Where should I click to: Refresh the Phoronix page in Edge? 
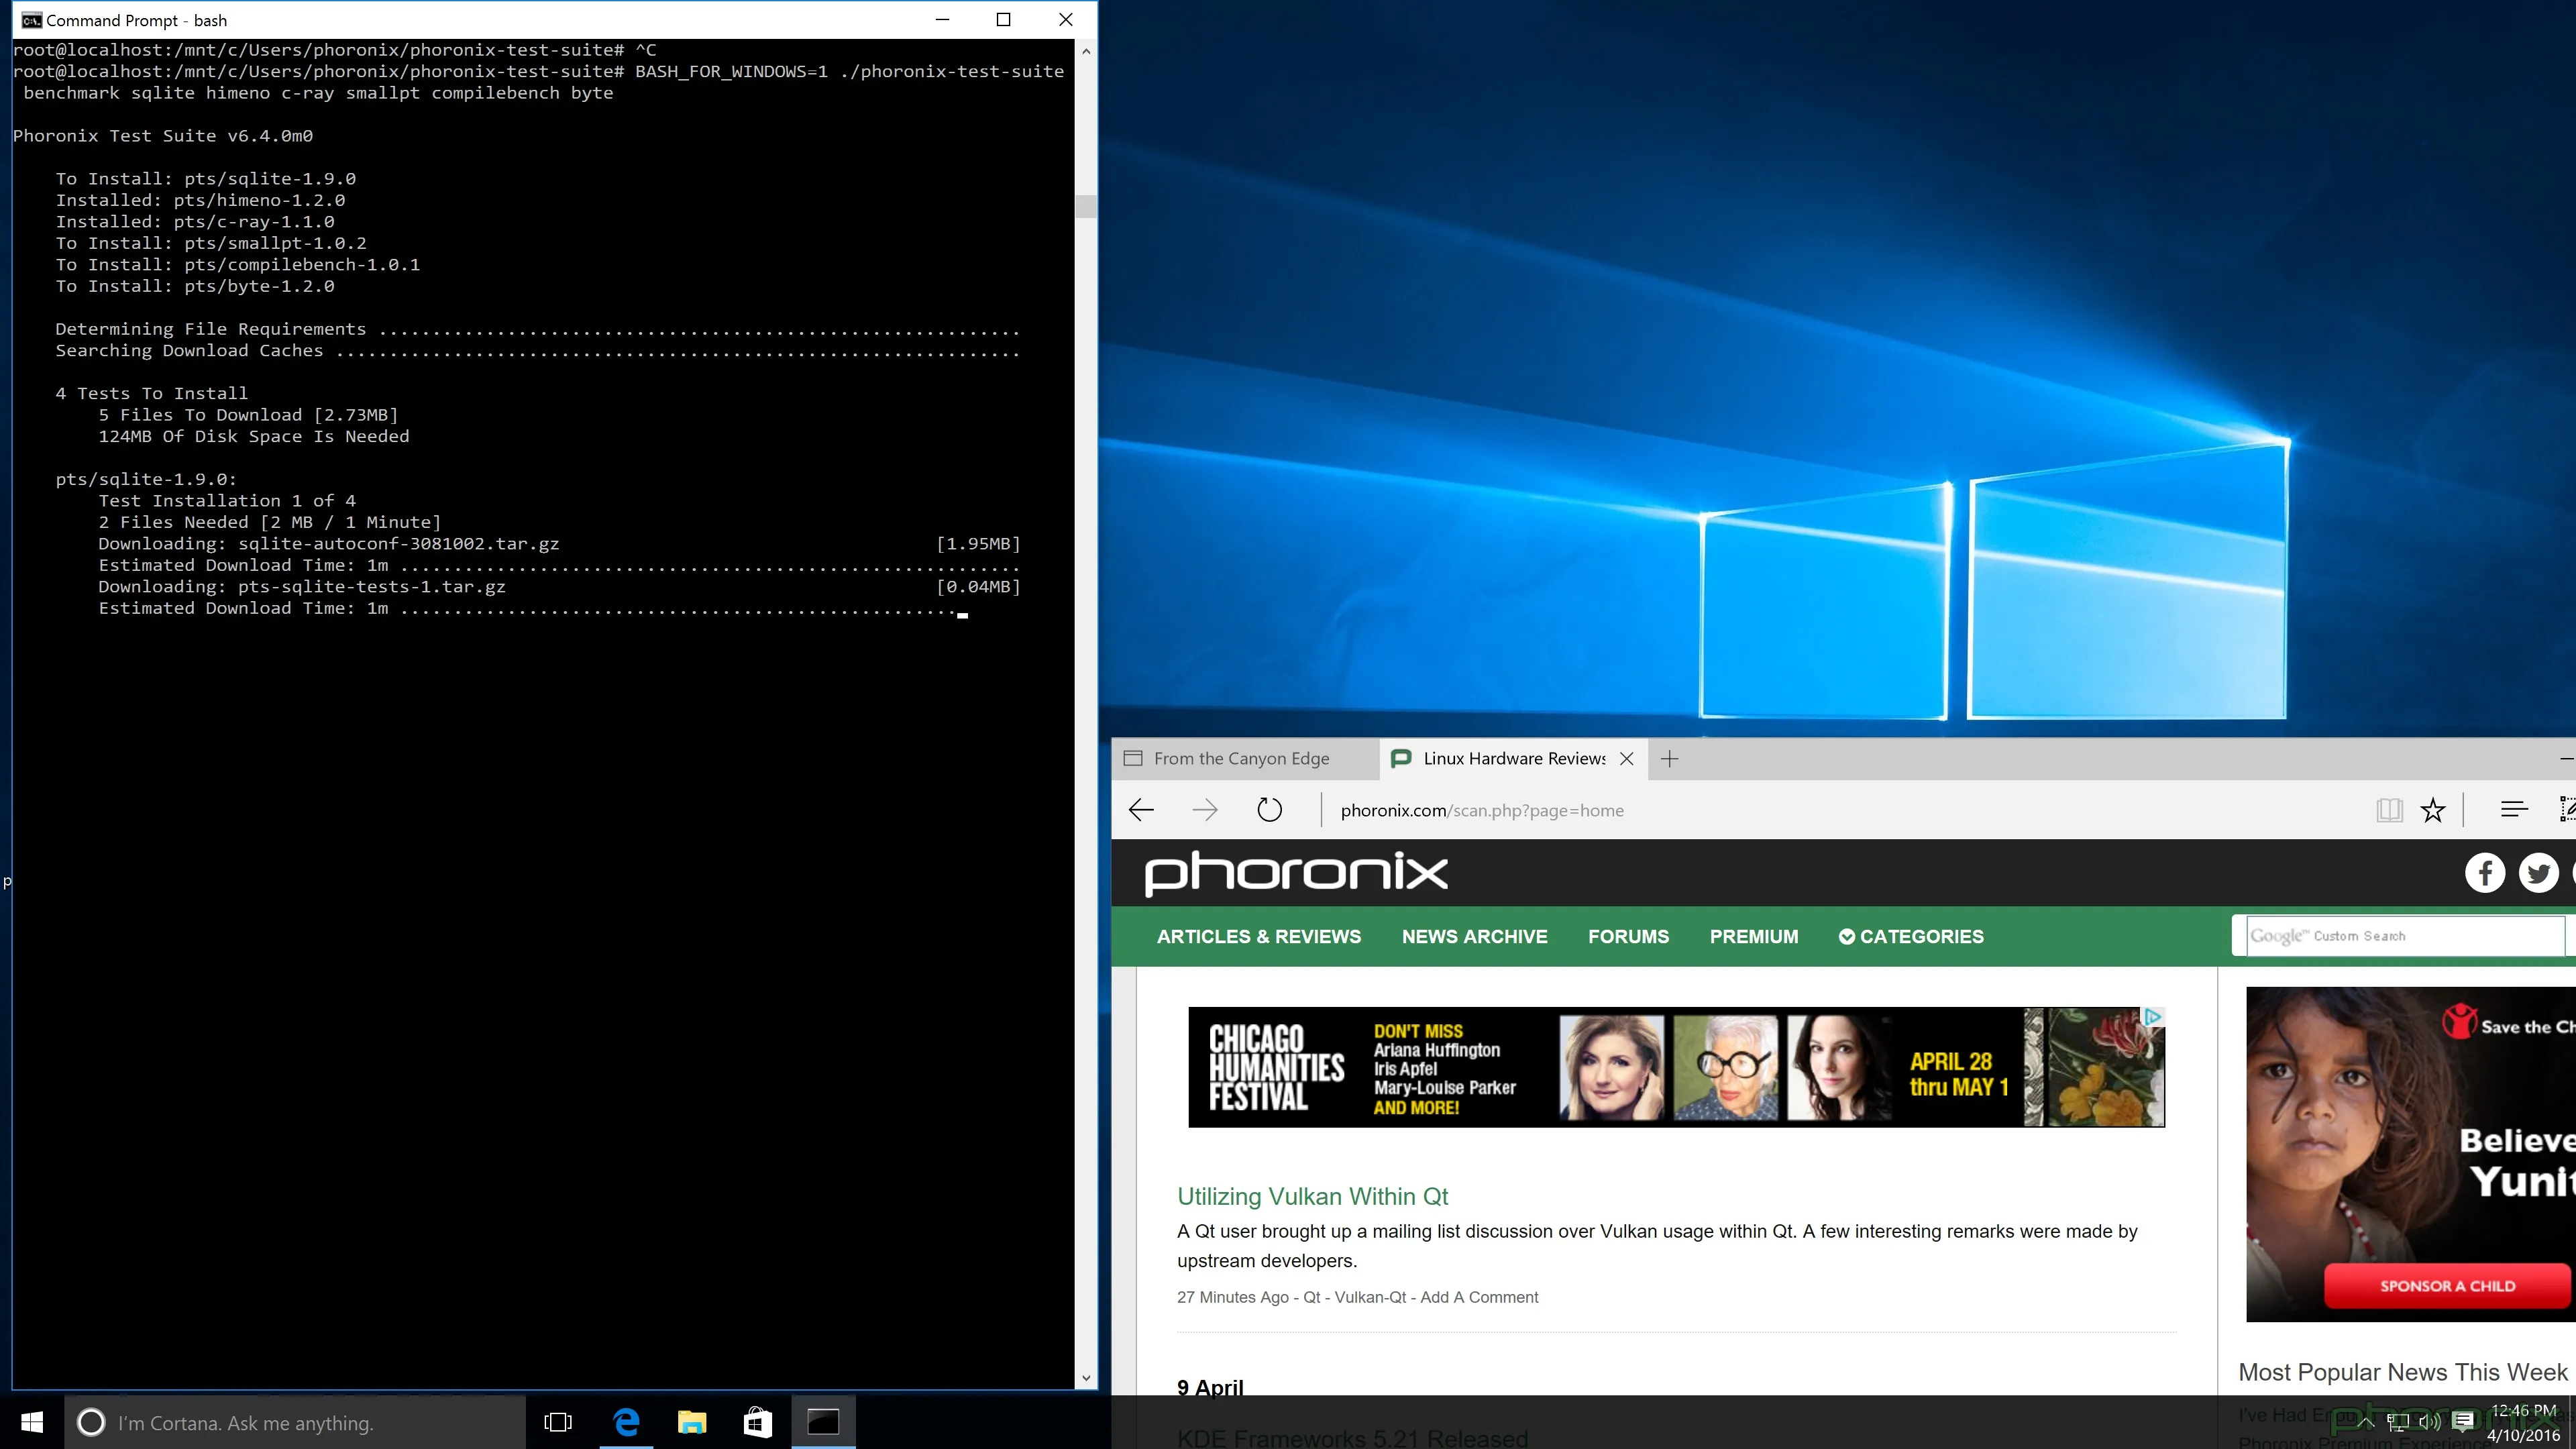point(1269,810)
